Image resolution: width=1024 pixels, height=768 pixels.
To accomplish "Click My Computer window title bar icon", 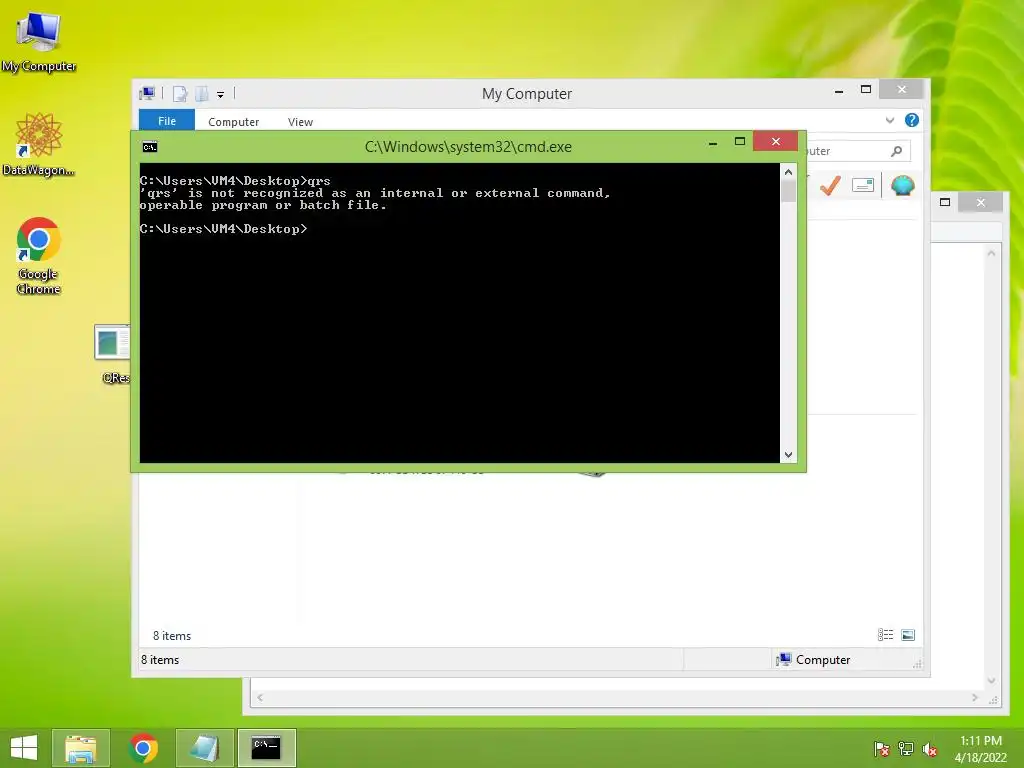I will (147, 94).
